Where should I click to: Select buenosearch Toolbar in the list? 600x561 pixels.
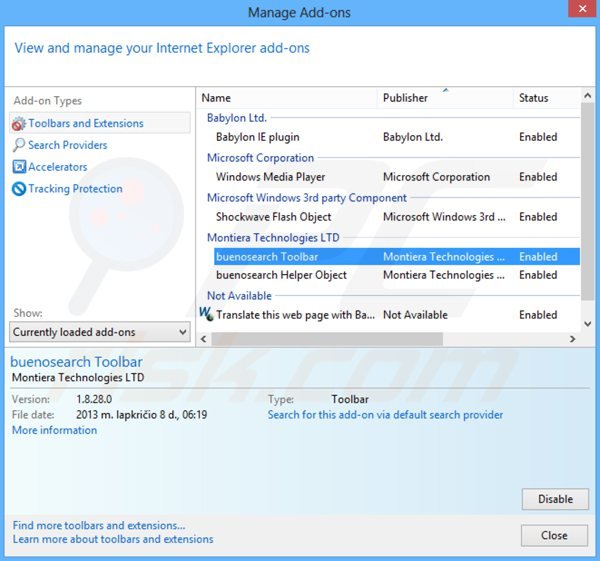(x=267, y=257)
